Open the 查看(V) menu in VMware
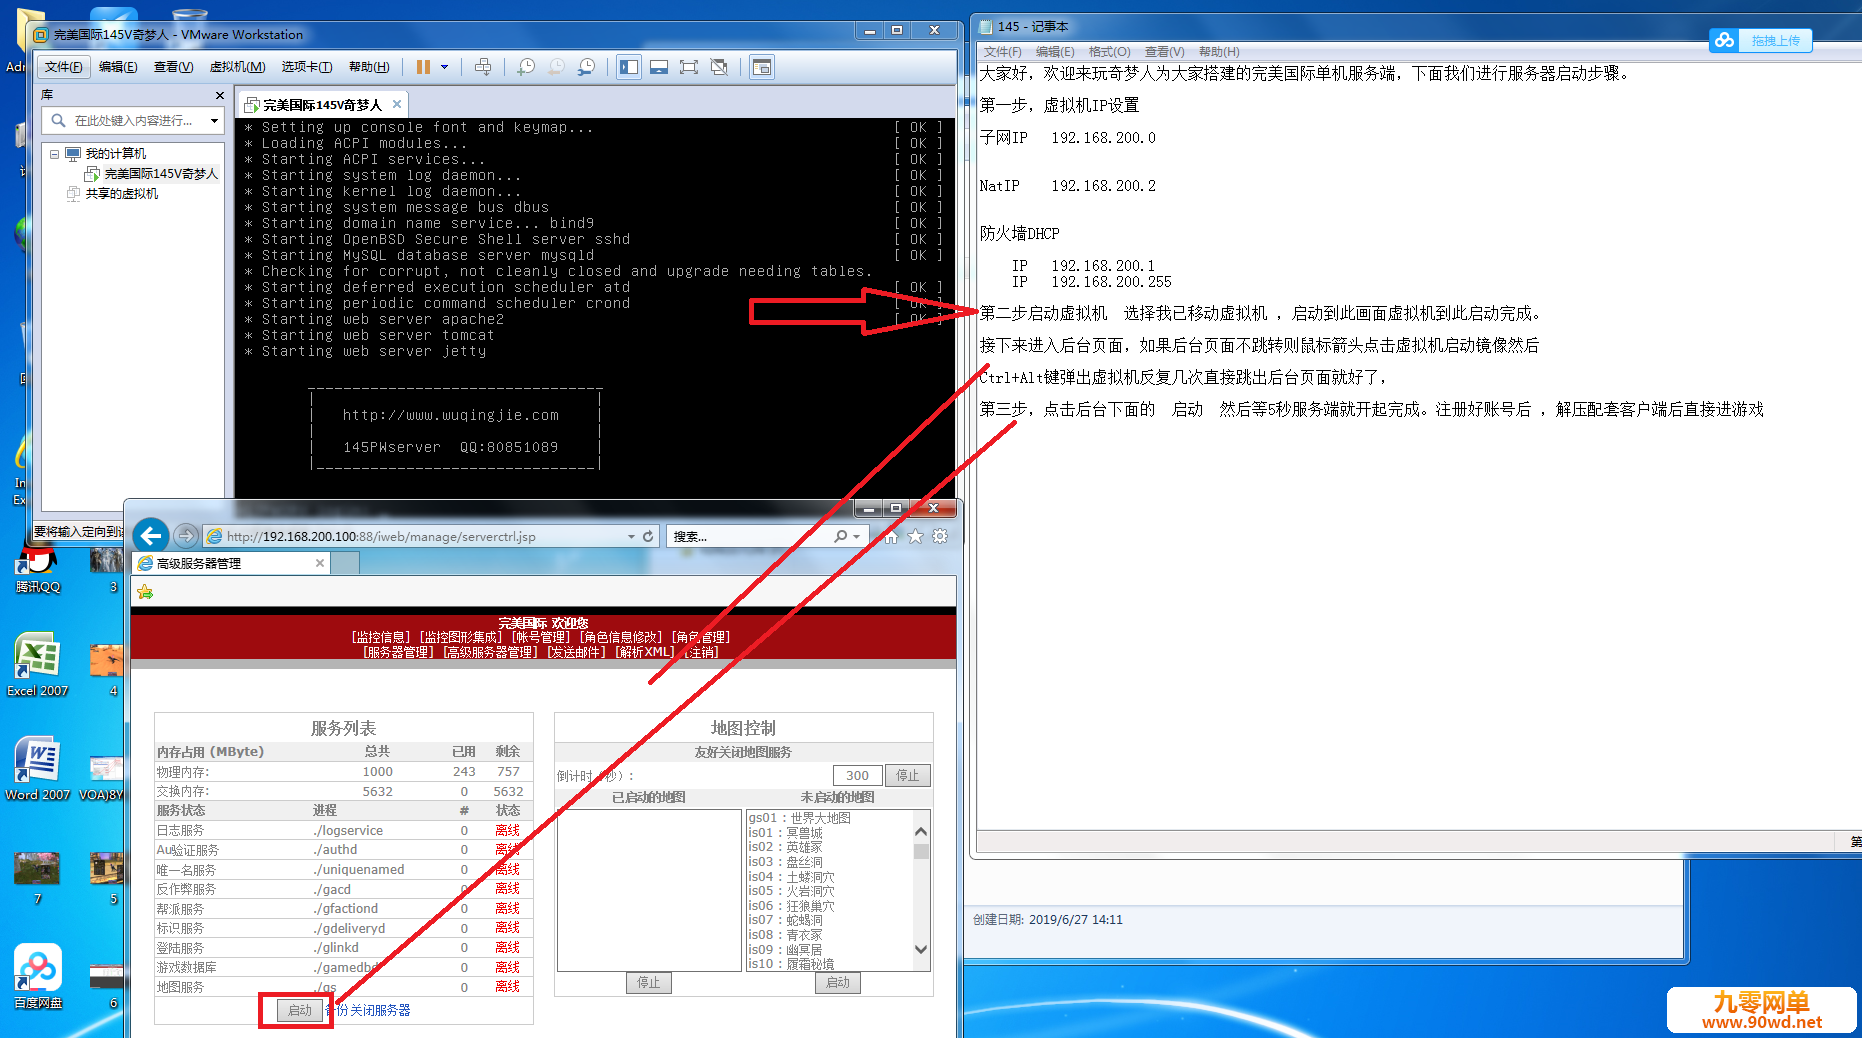Viewport: 1862px width, 1038px height. [173, 67]
